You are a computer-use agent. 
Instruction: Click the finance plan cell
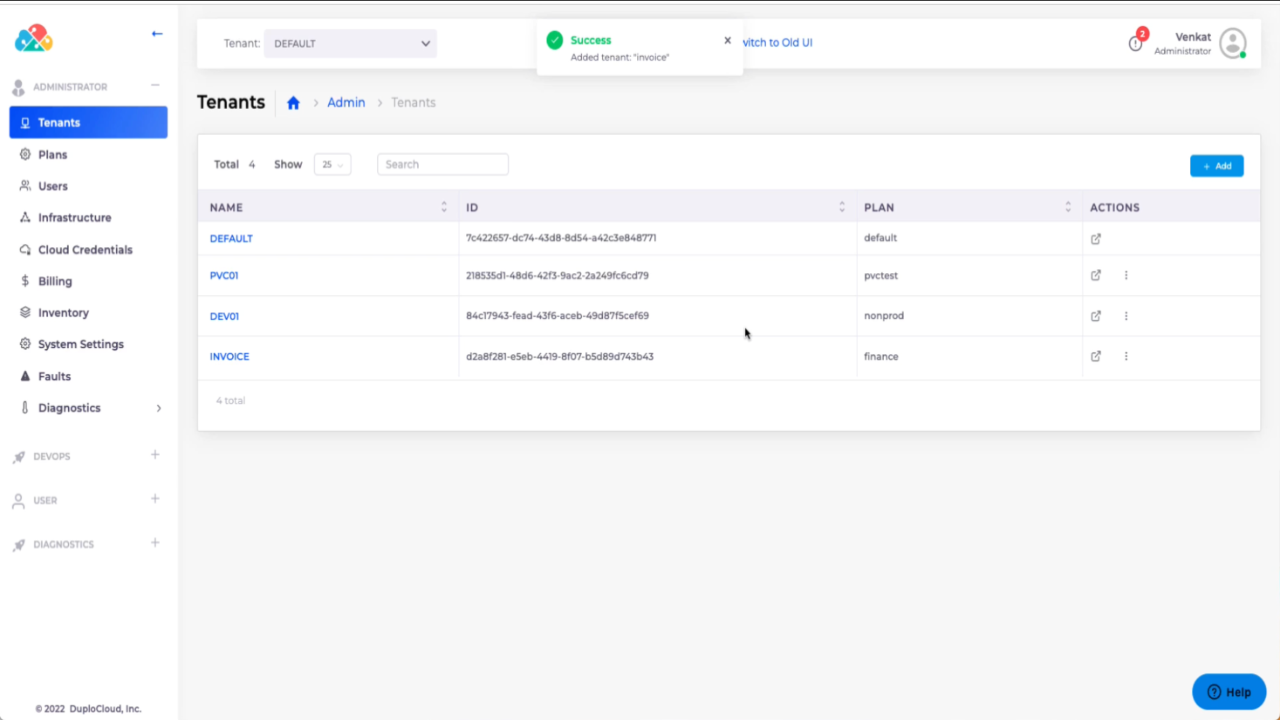click(x=881, y=356)
